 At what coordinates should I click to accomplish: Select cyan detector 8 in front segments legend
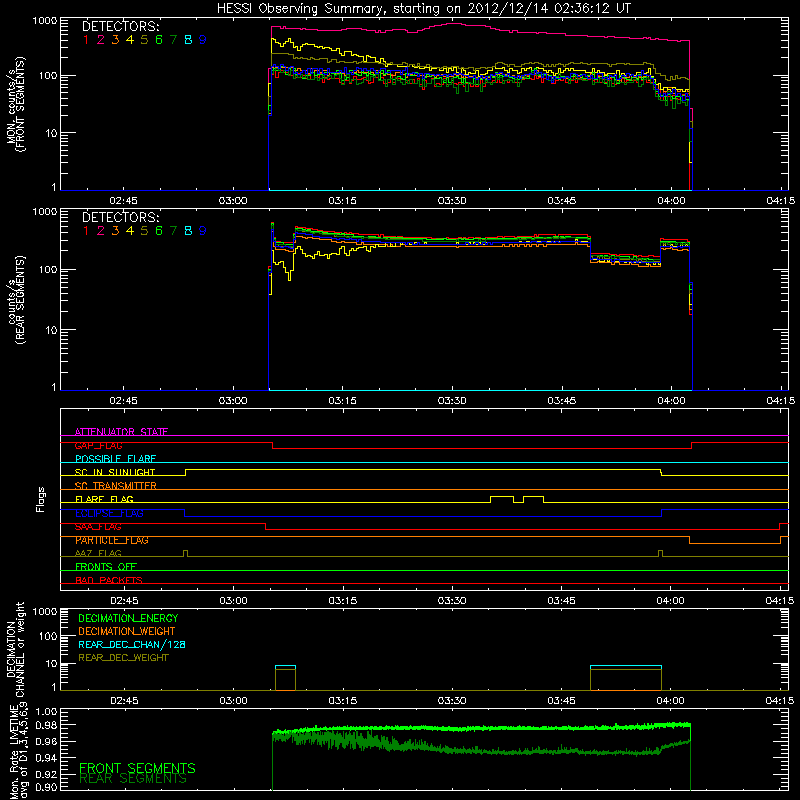tap(188, 40)
